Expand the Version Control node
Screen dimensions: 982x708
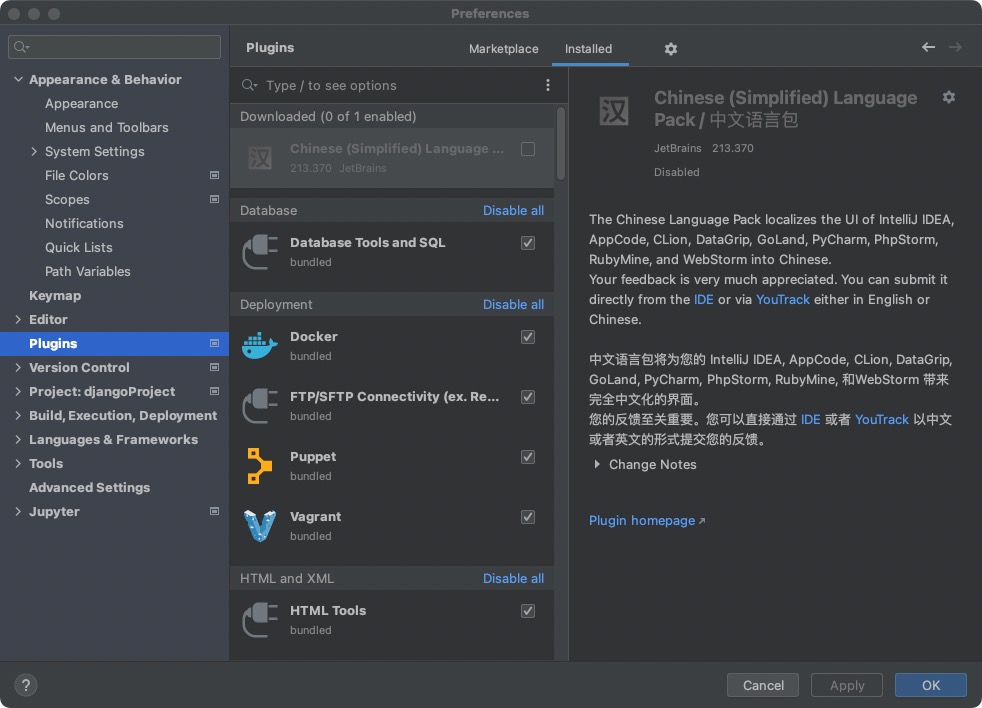[x=18, y=367]
